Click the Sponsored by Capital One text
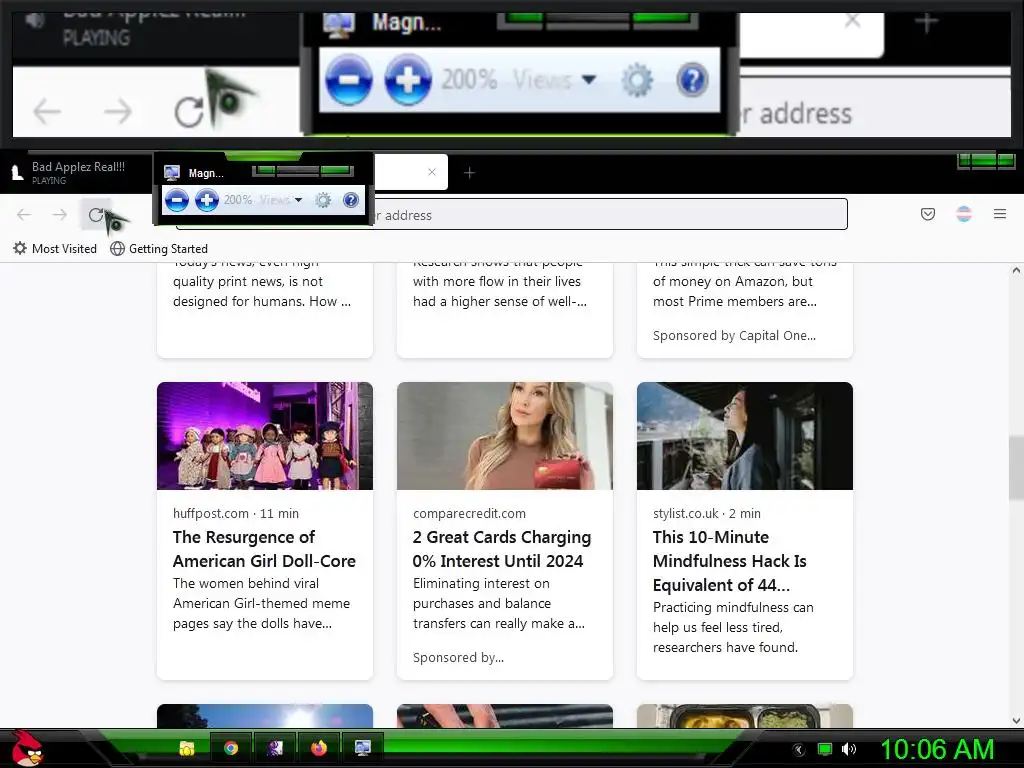Image resolution: width=1024 pixels, height=768 pixels. [x=734, y=336]
